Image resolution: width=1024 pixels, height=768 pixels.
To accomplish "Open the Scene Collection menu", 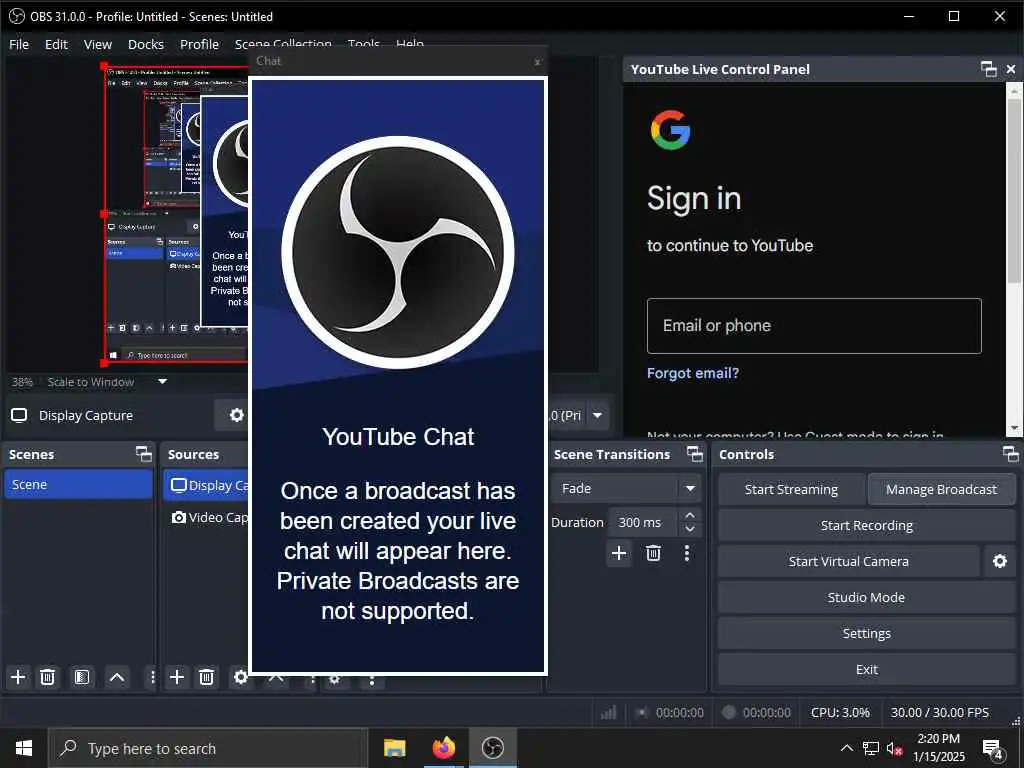I will [x=283, y=44].
